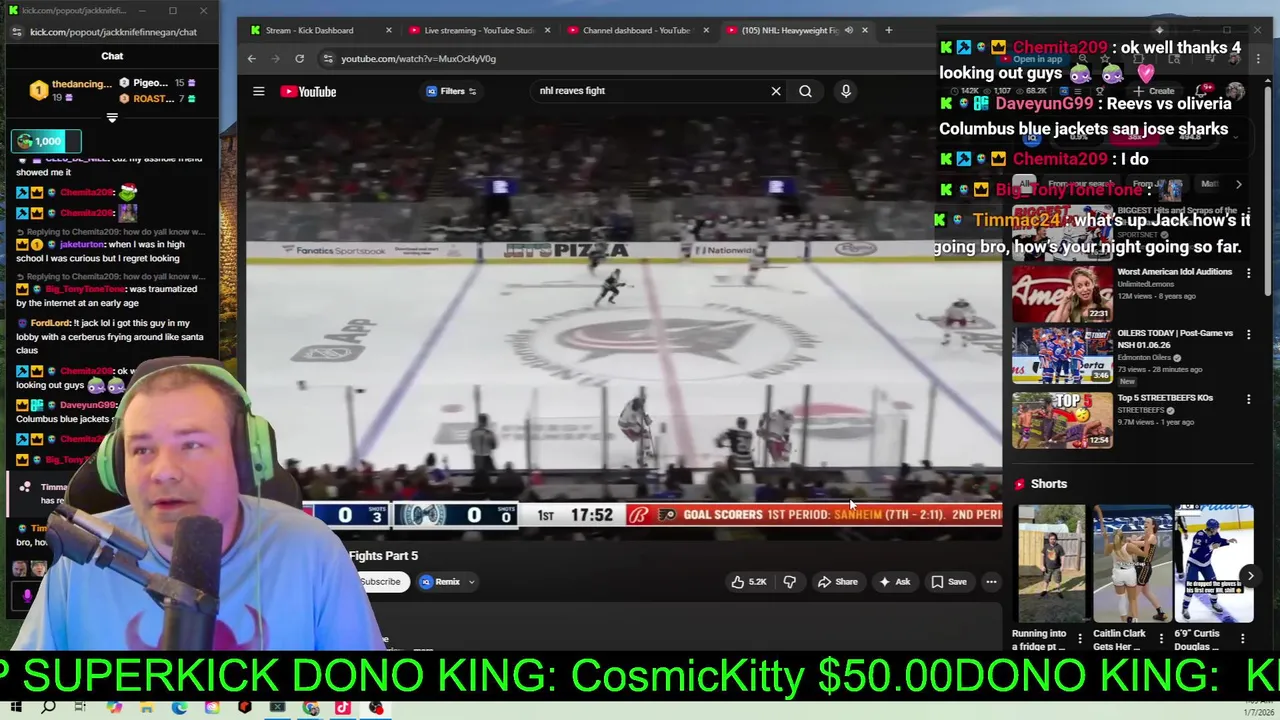This screenshot has width=1280, height=720.
Task: Focus the YouTube search field
Action: (650, 91)
